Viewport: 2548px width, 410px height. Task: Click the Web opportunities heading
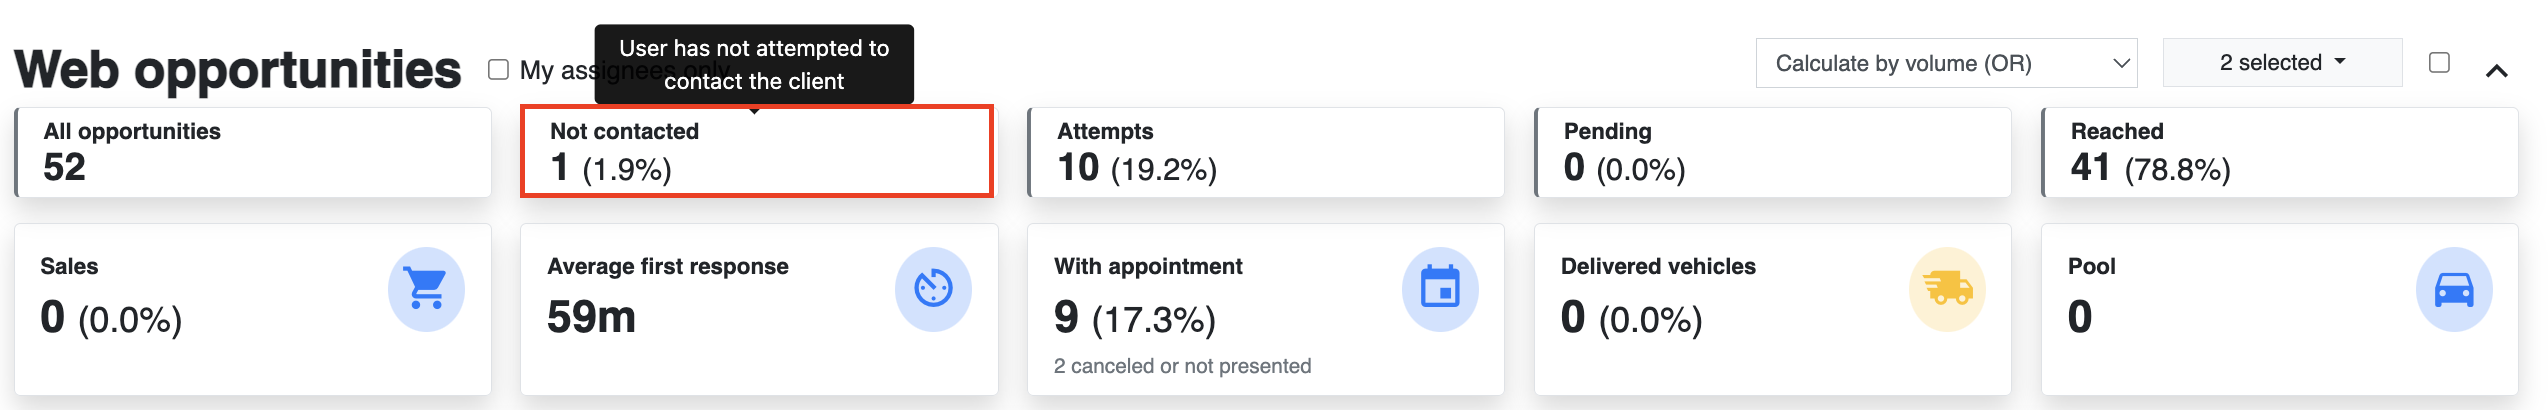click(x=238, y=70)
